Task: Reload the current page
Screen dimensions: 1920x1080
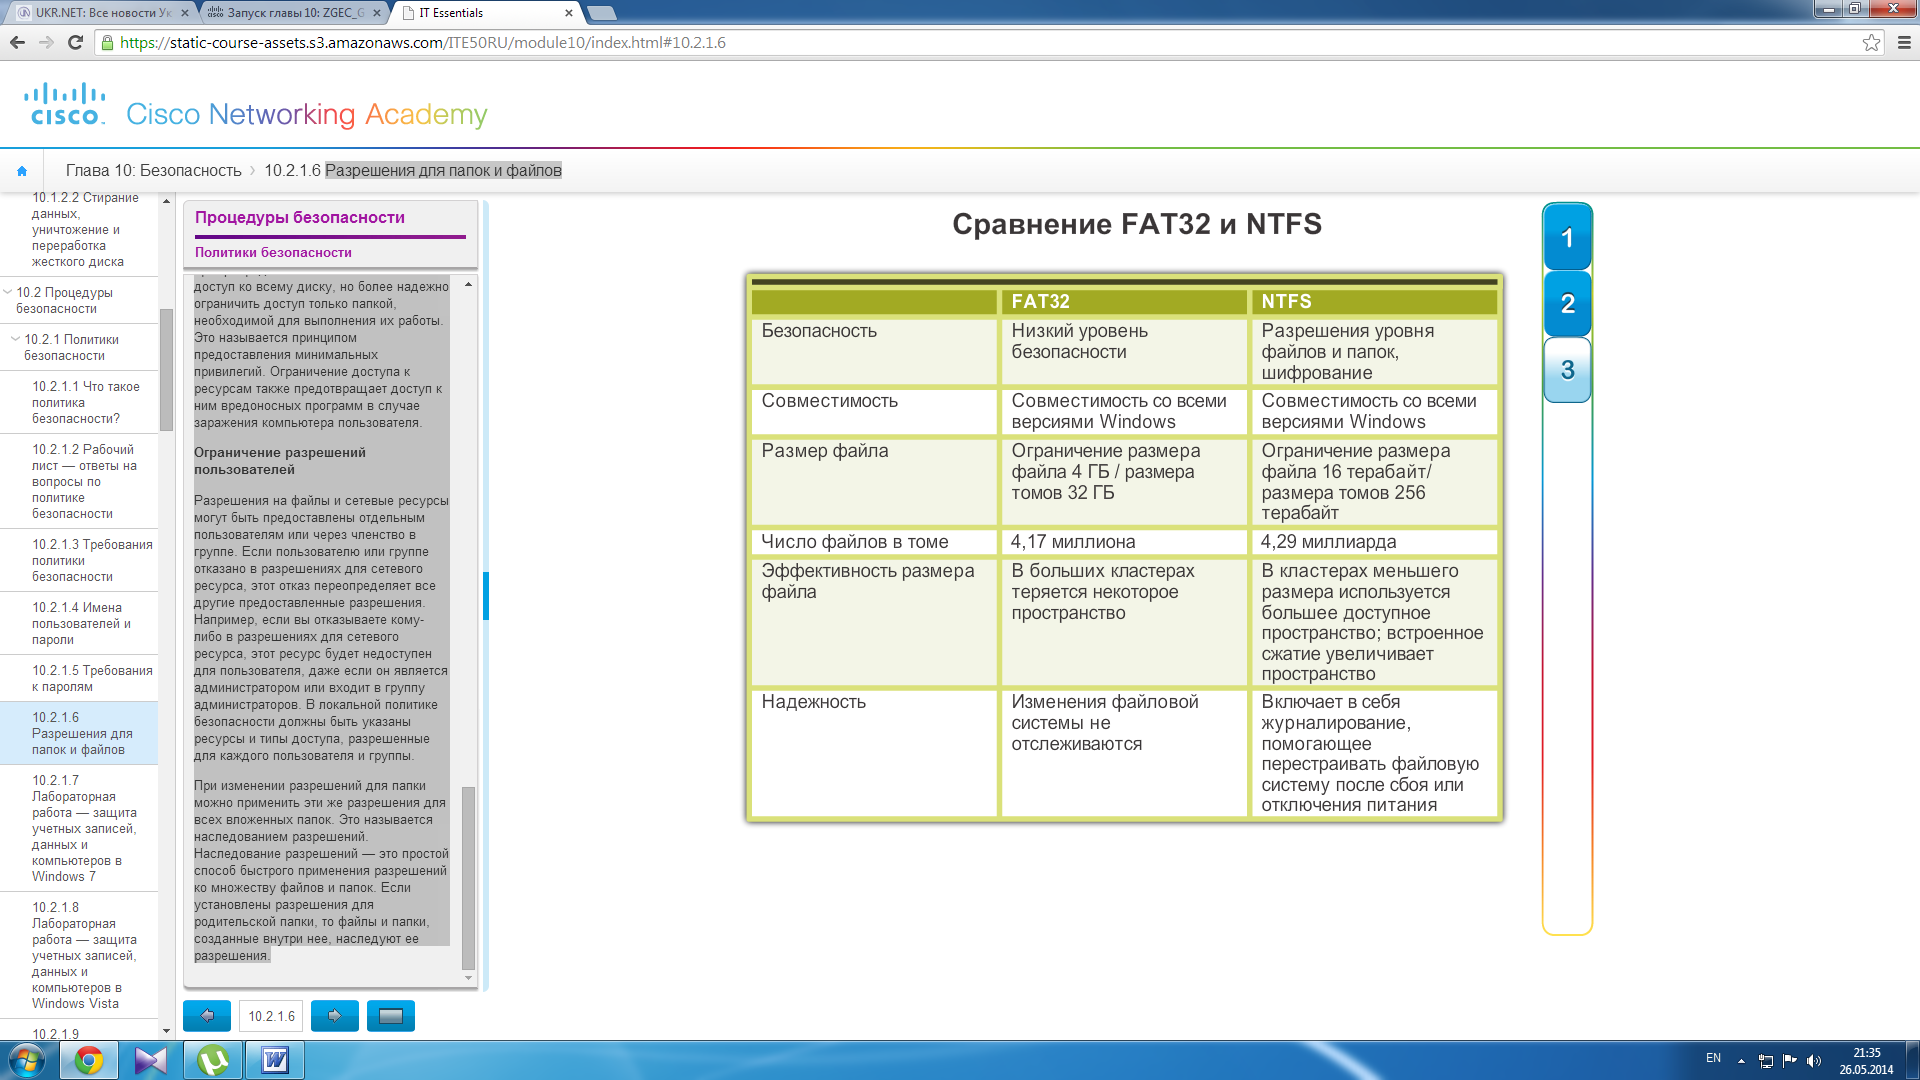Action: (x=75, y=42)
